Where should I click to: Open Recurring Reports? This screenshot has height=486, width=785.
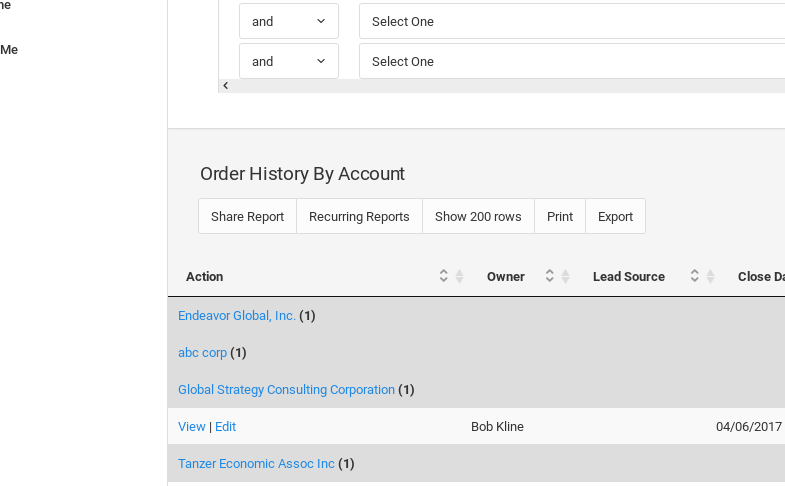[359, 216]
